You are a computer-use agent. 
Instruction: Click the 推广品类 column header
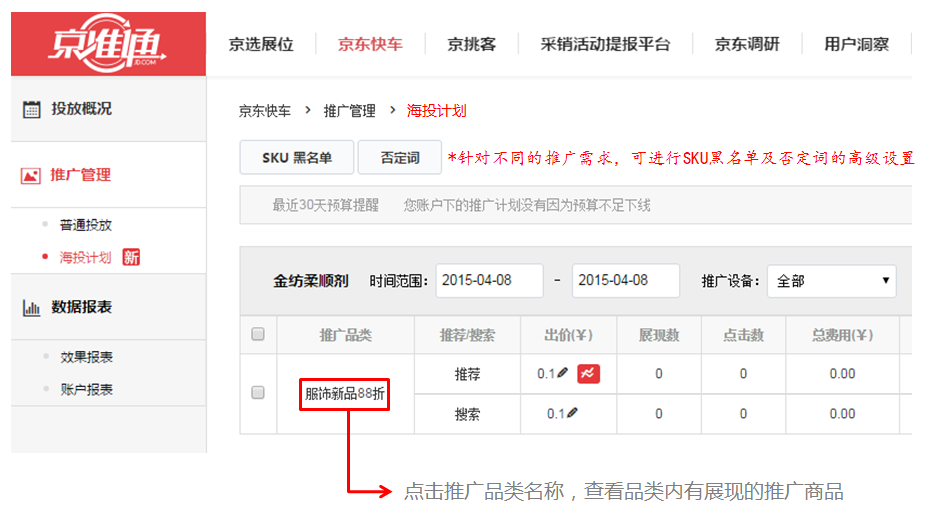point(346,336)
